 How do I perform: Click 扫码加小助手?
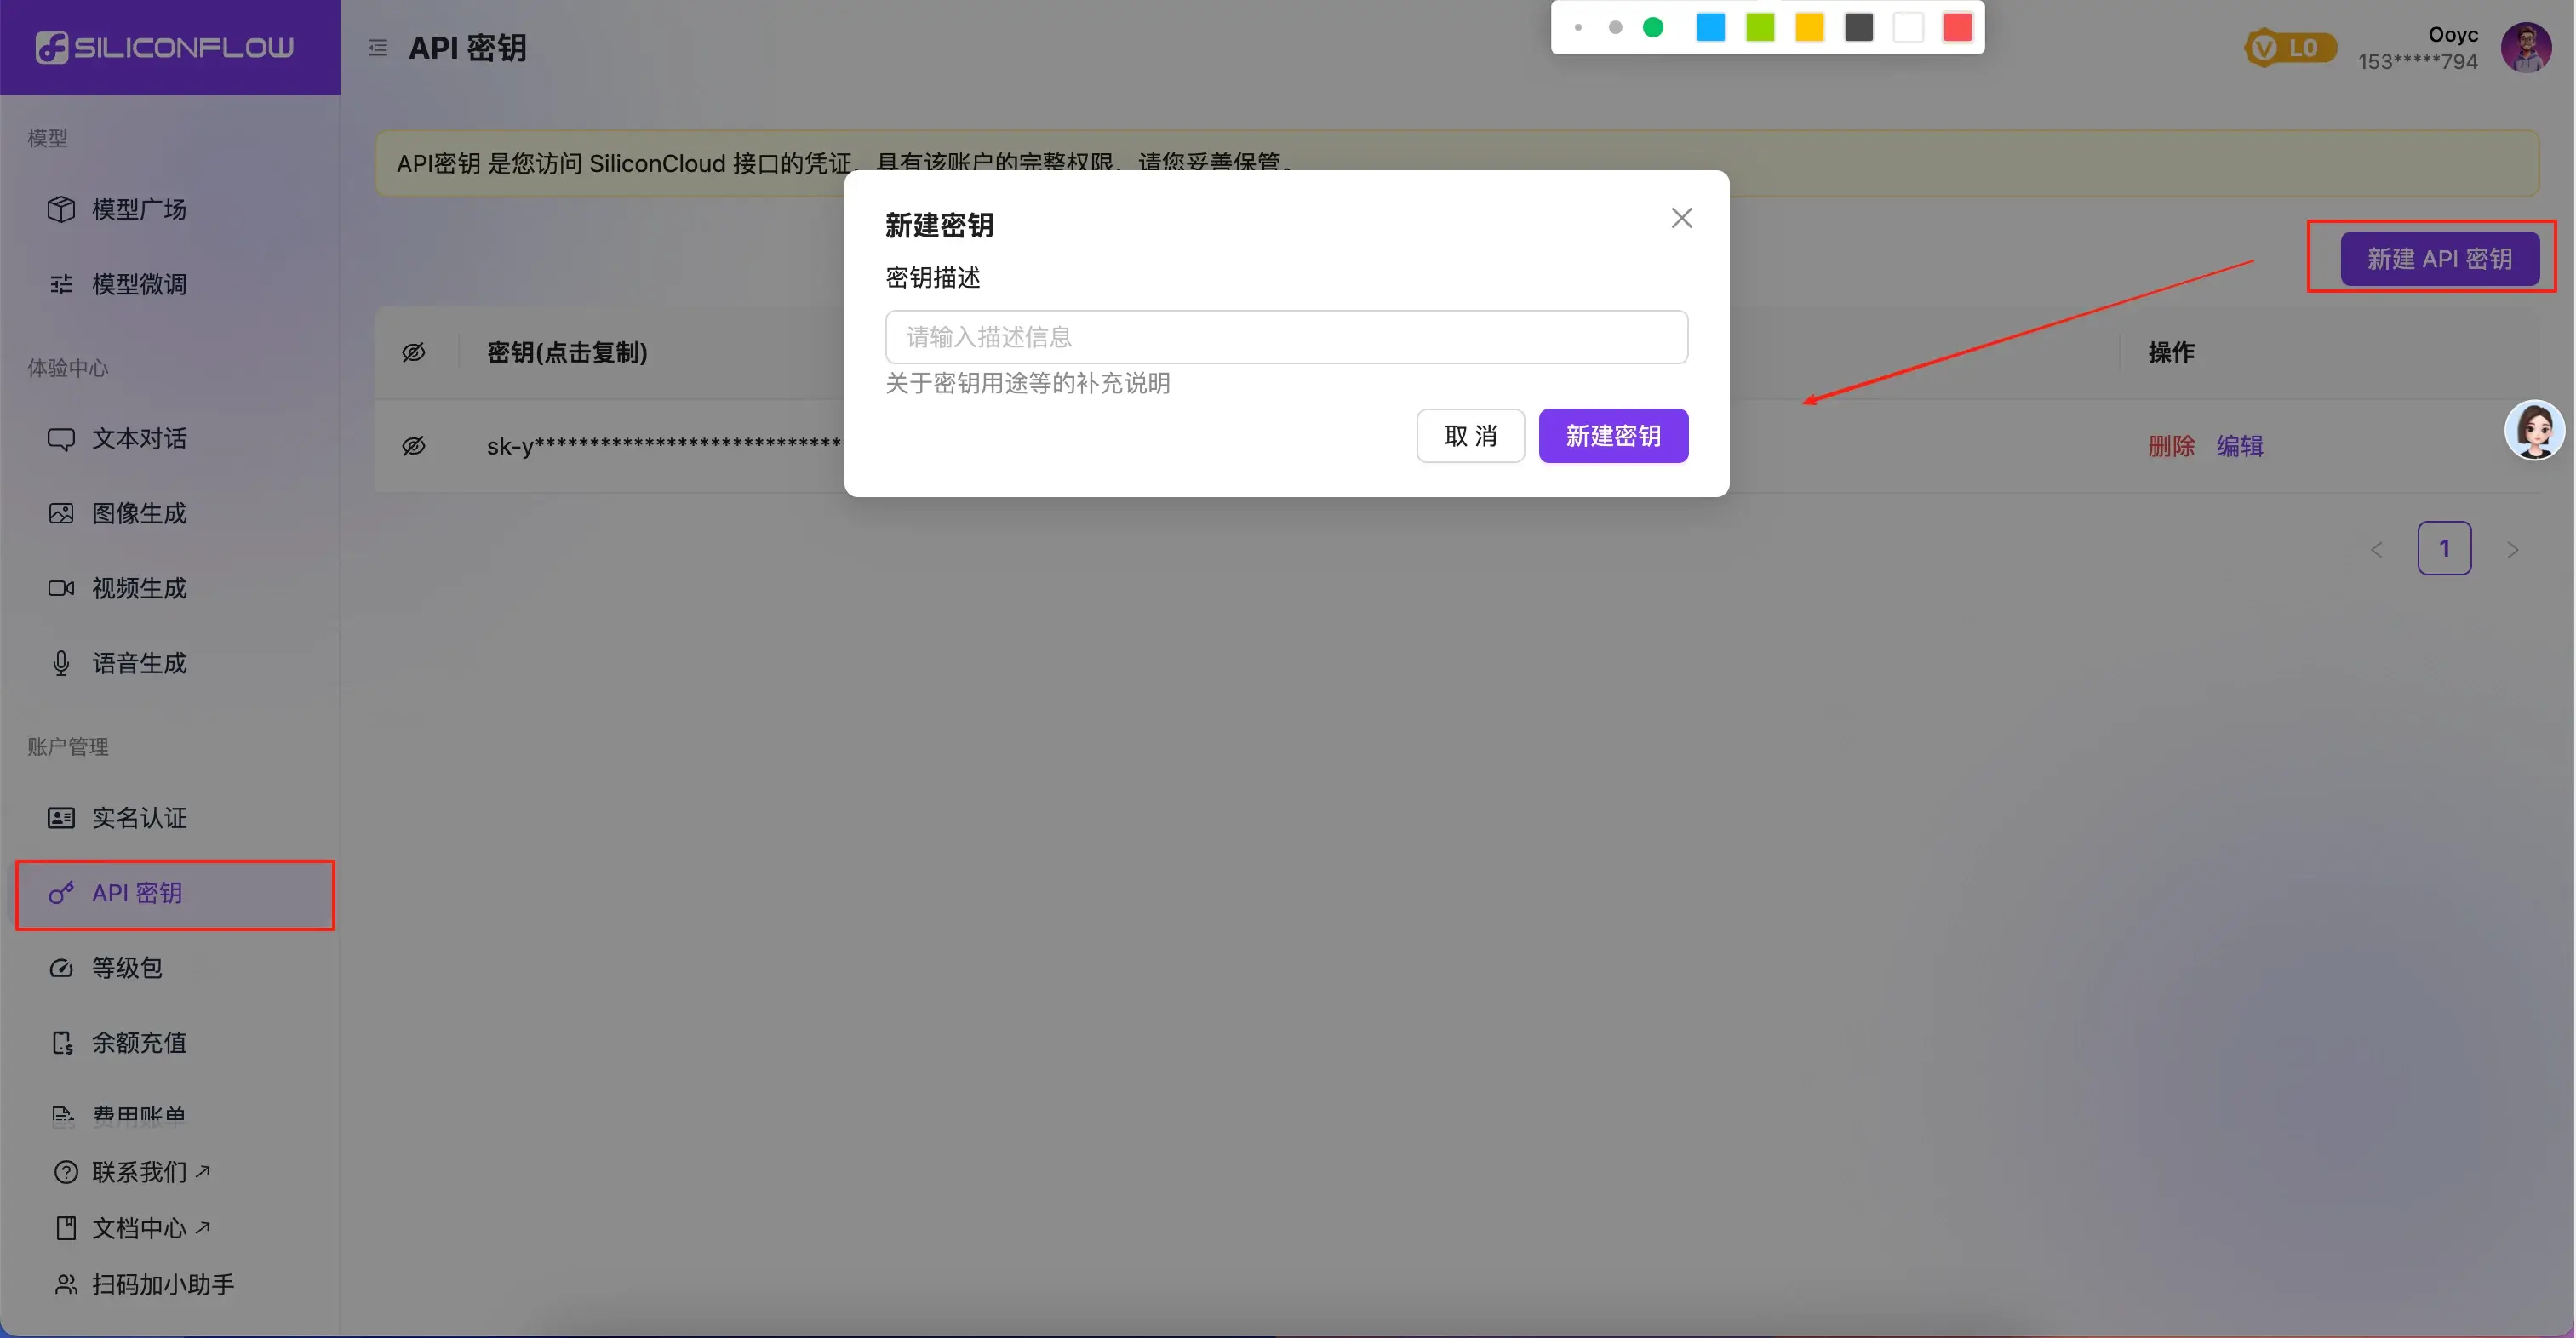[x=163, y=1284]
